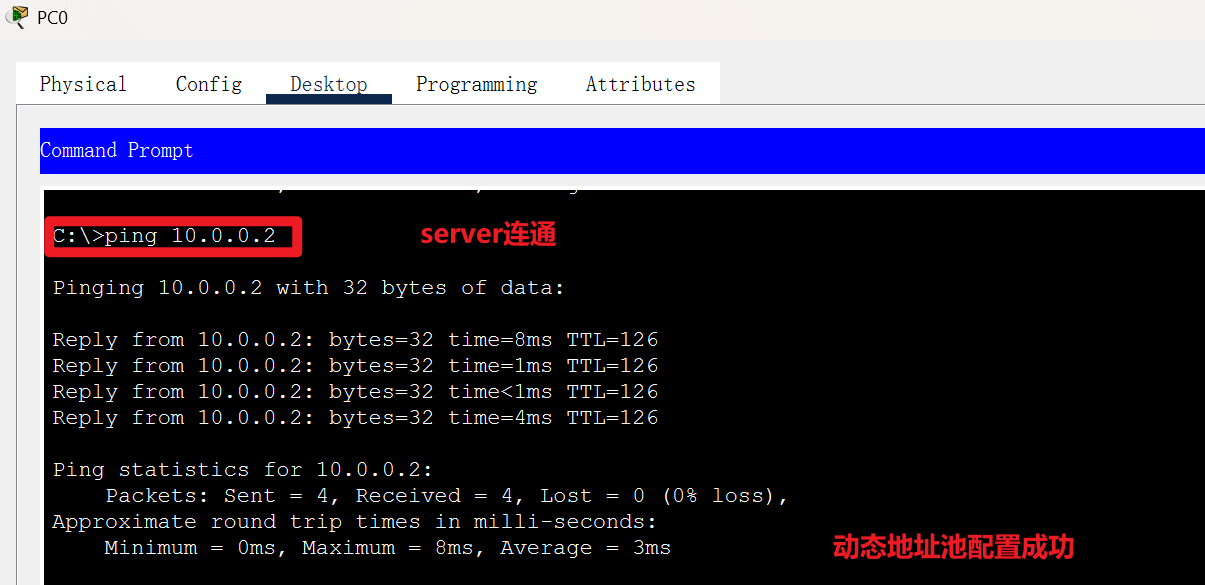Screen dimensions: 1205x585
Task: Click the Ping statistics for 10.0.0.2 line
Action: point(243,470)
